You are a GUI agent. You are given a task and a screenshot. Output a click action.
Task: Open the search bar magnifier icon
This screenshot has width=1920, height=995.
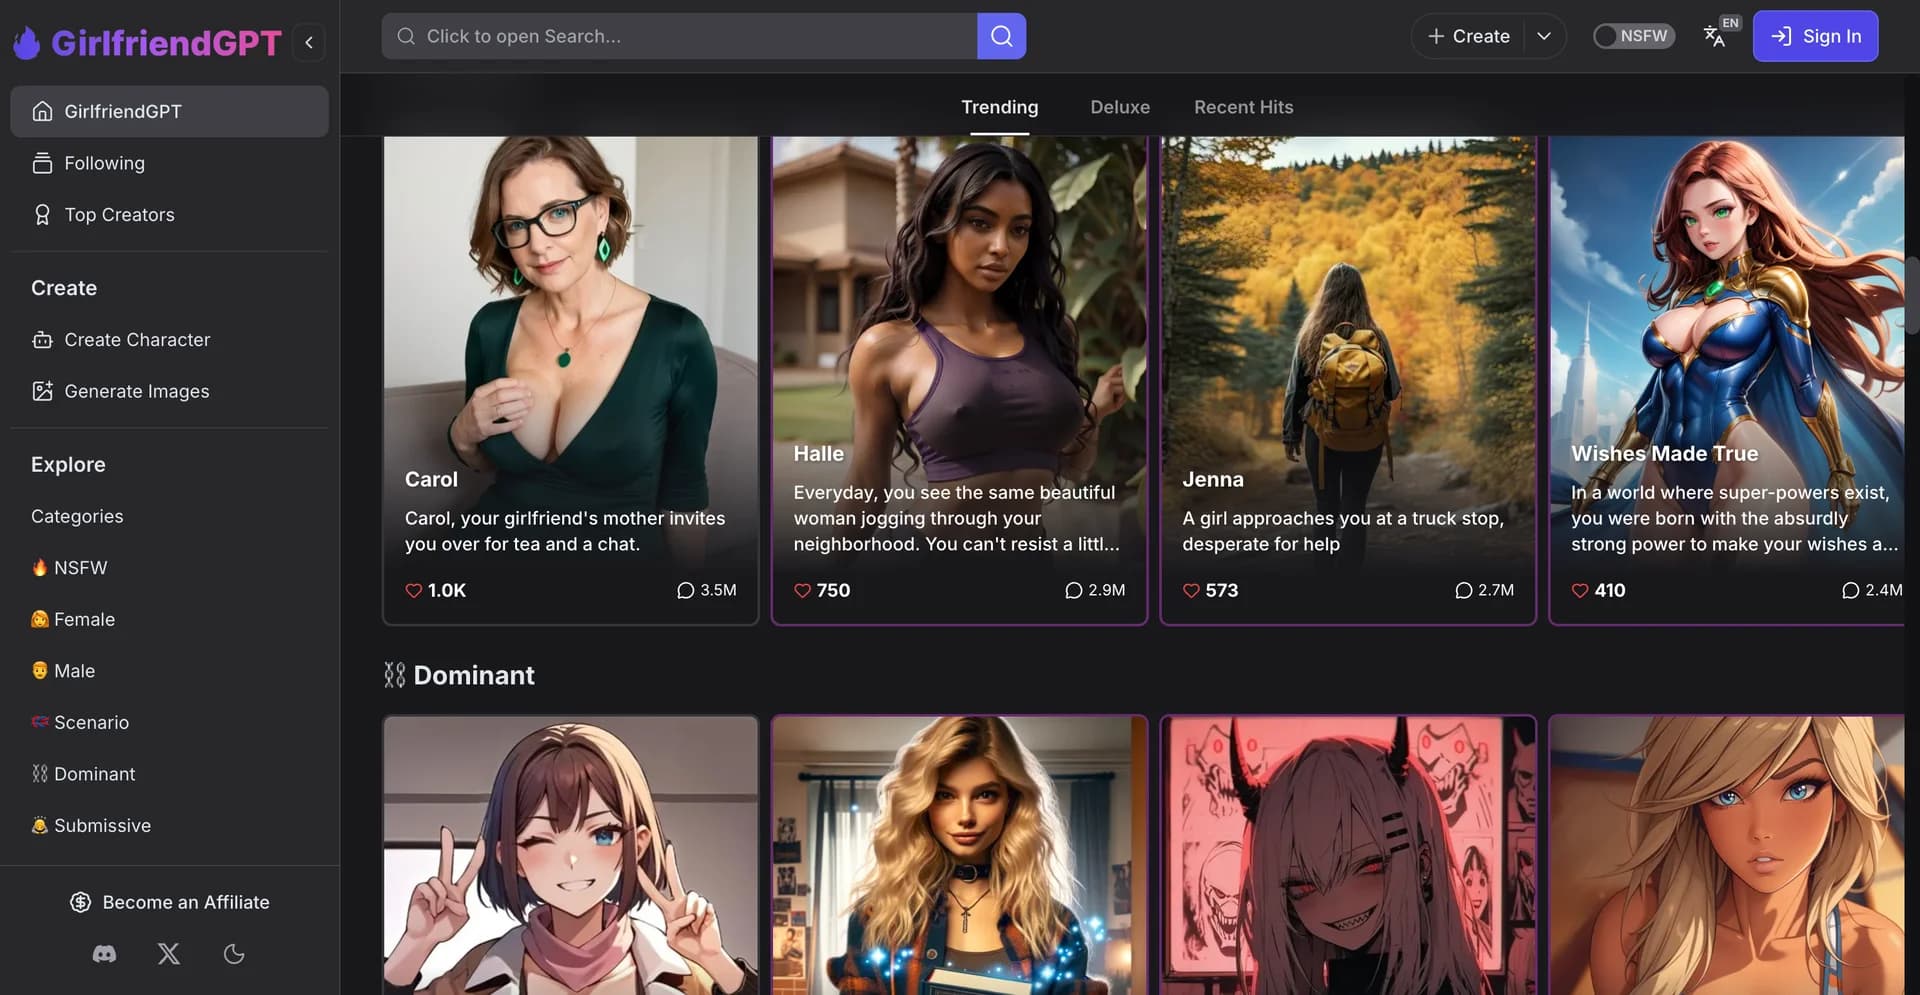tap(1001, 36)
